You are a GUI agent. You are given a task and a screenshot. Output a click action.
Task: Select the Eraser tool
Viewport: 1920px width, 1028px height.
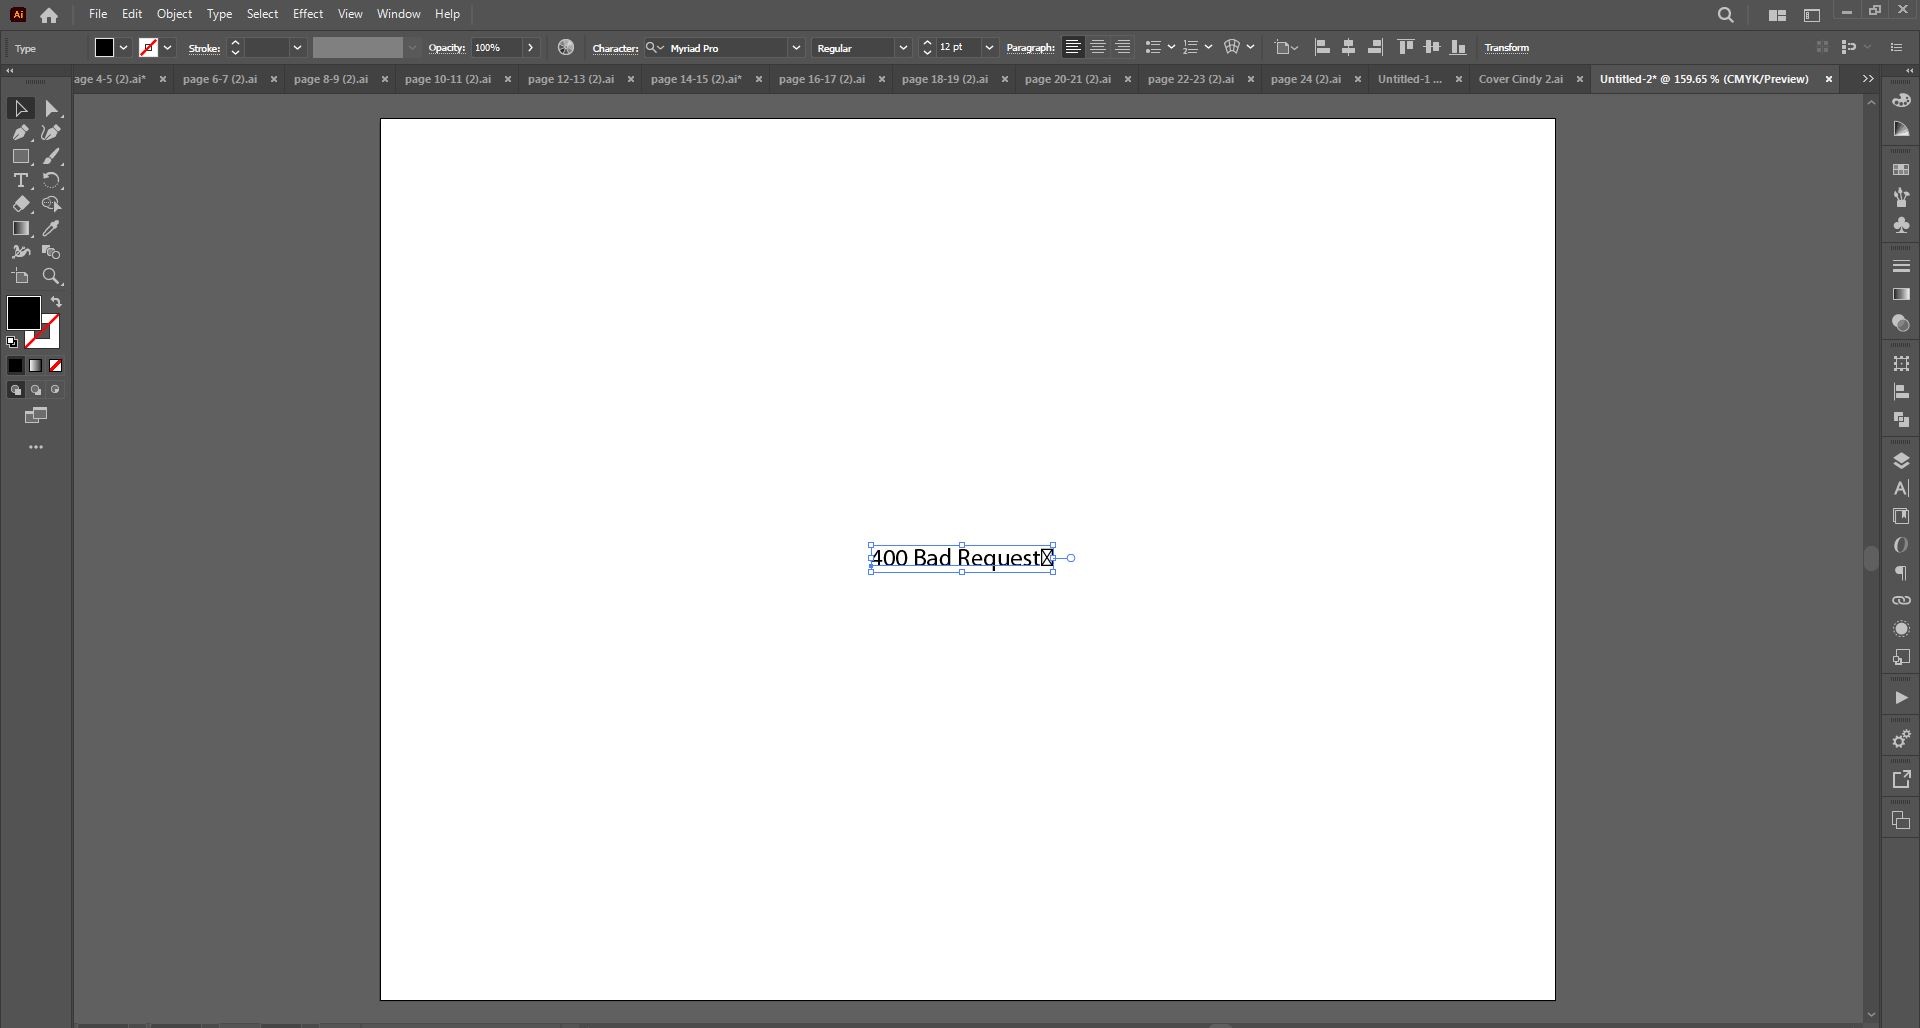pyautogui.click(x=20, y=204)
